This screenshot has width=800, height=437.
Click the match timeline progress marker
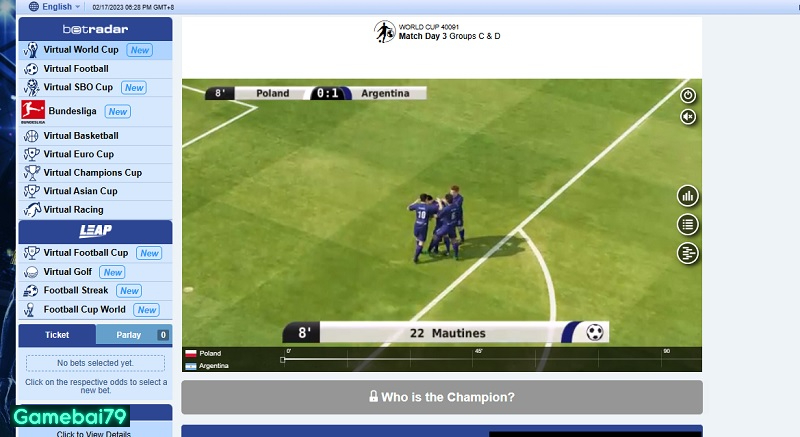point(283,359)
